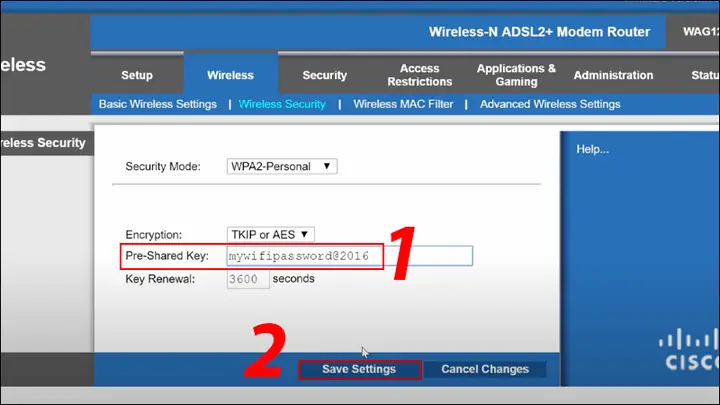
Task: Open the Help... link
Action: pos(592,149)
